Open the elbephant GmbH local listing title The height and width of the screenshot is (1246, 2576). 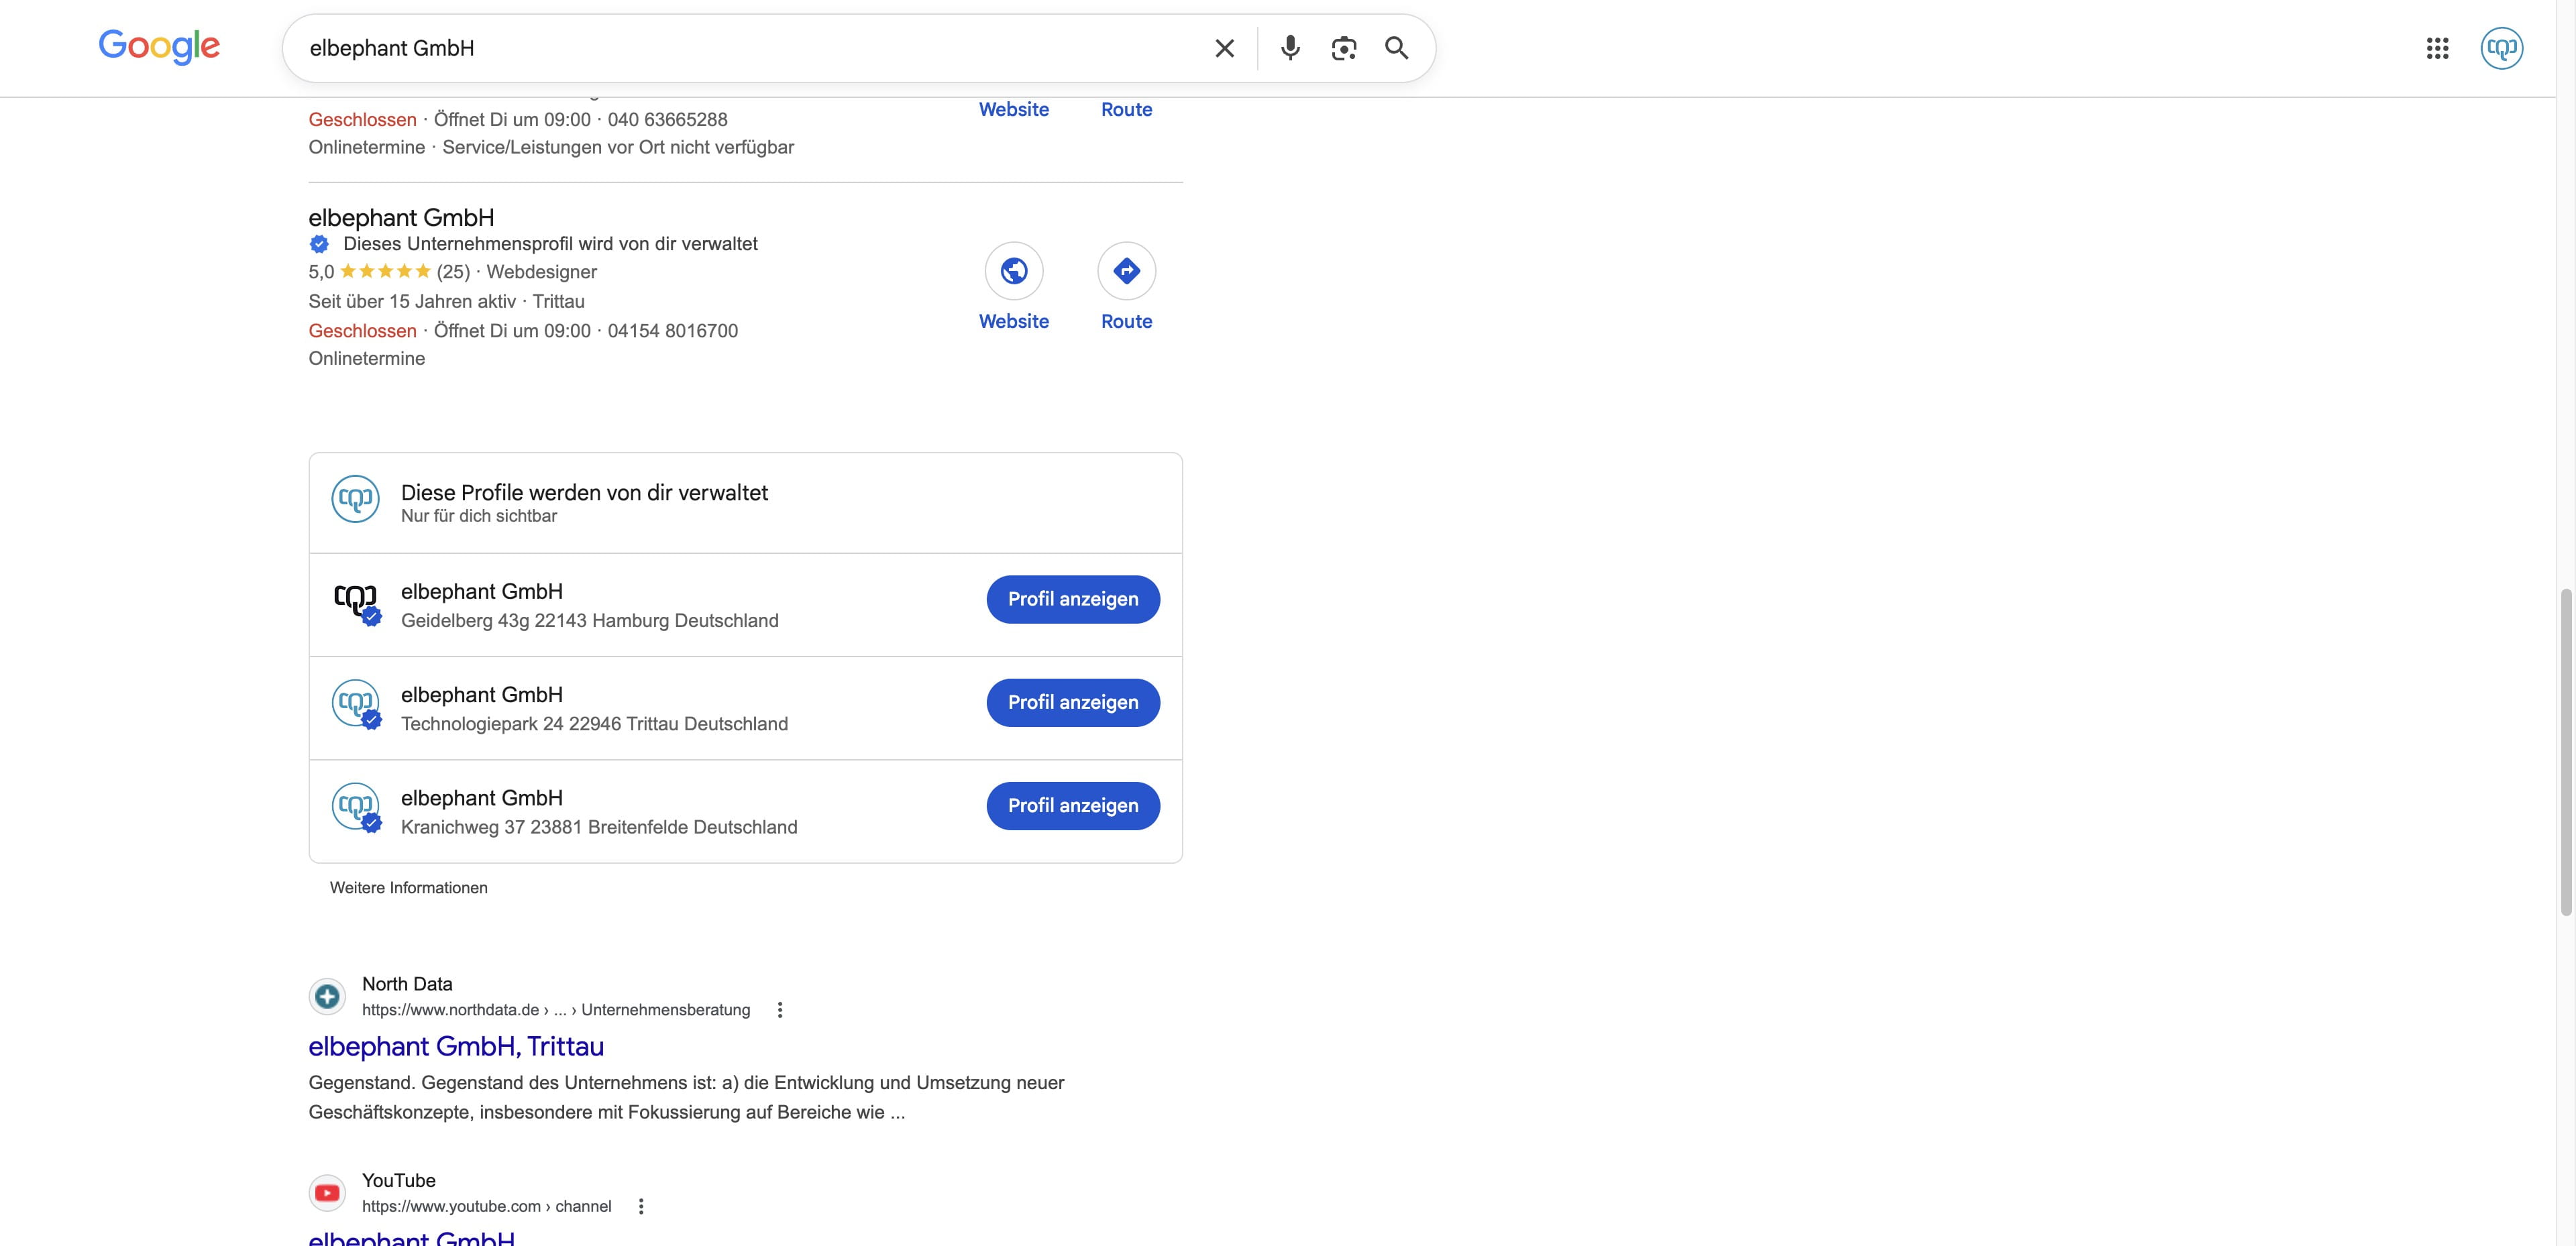pyautogui.click(x=401, y=217)
